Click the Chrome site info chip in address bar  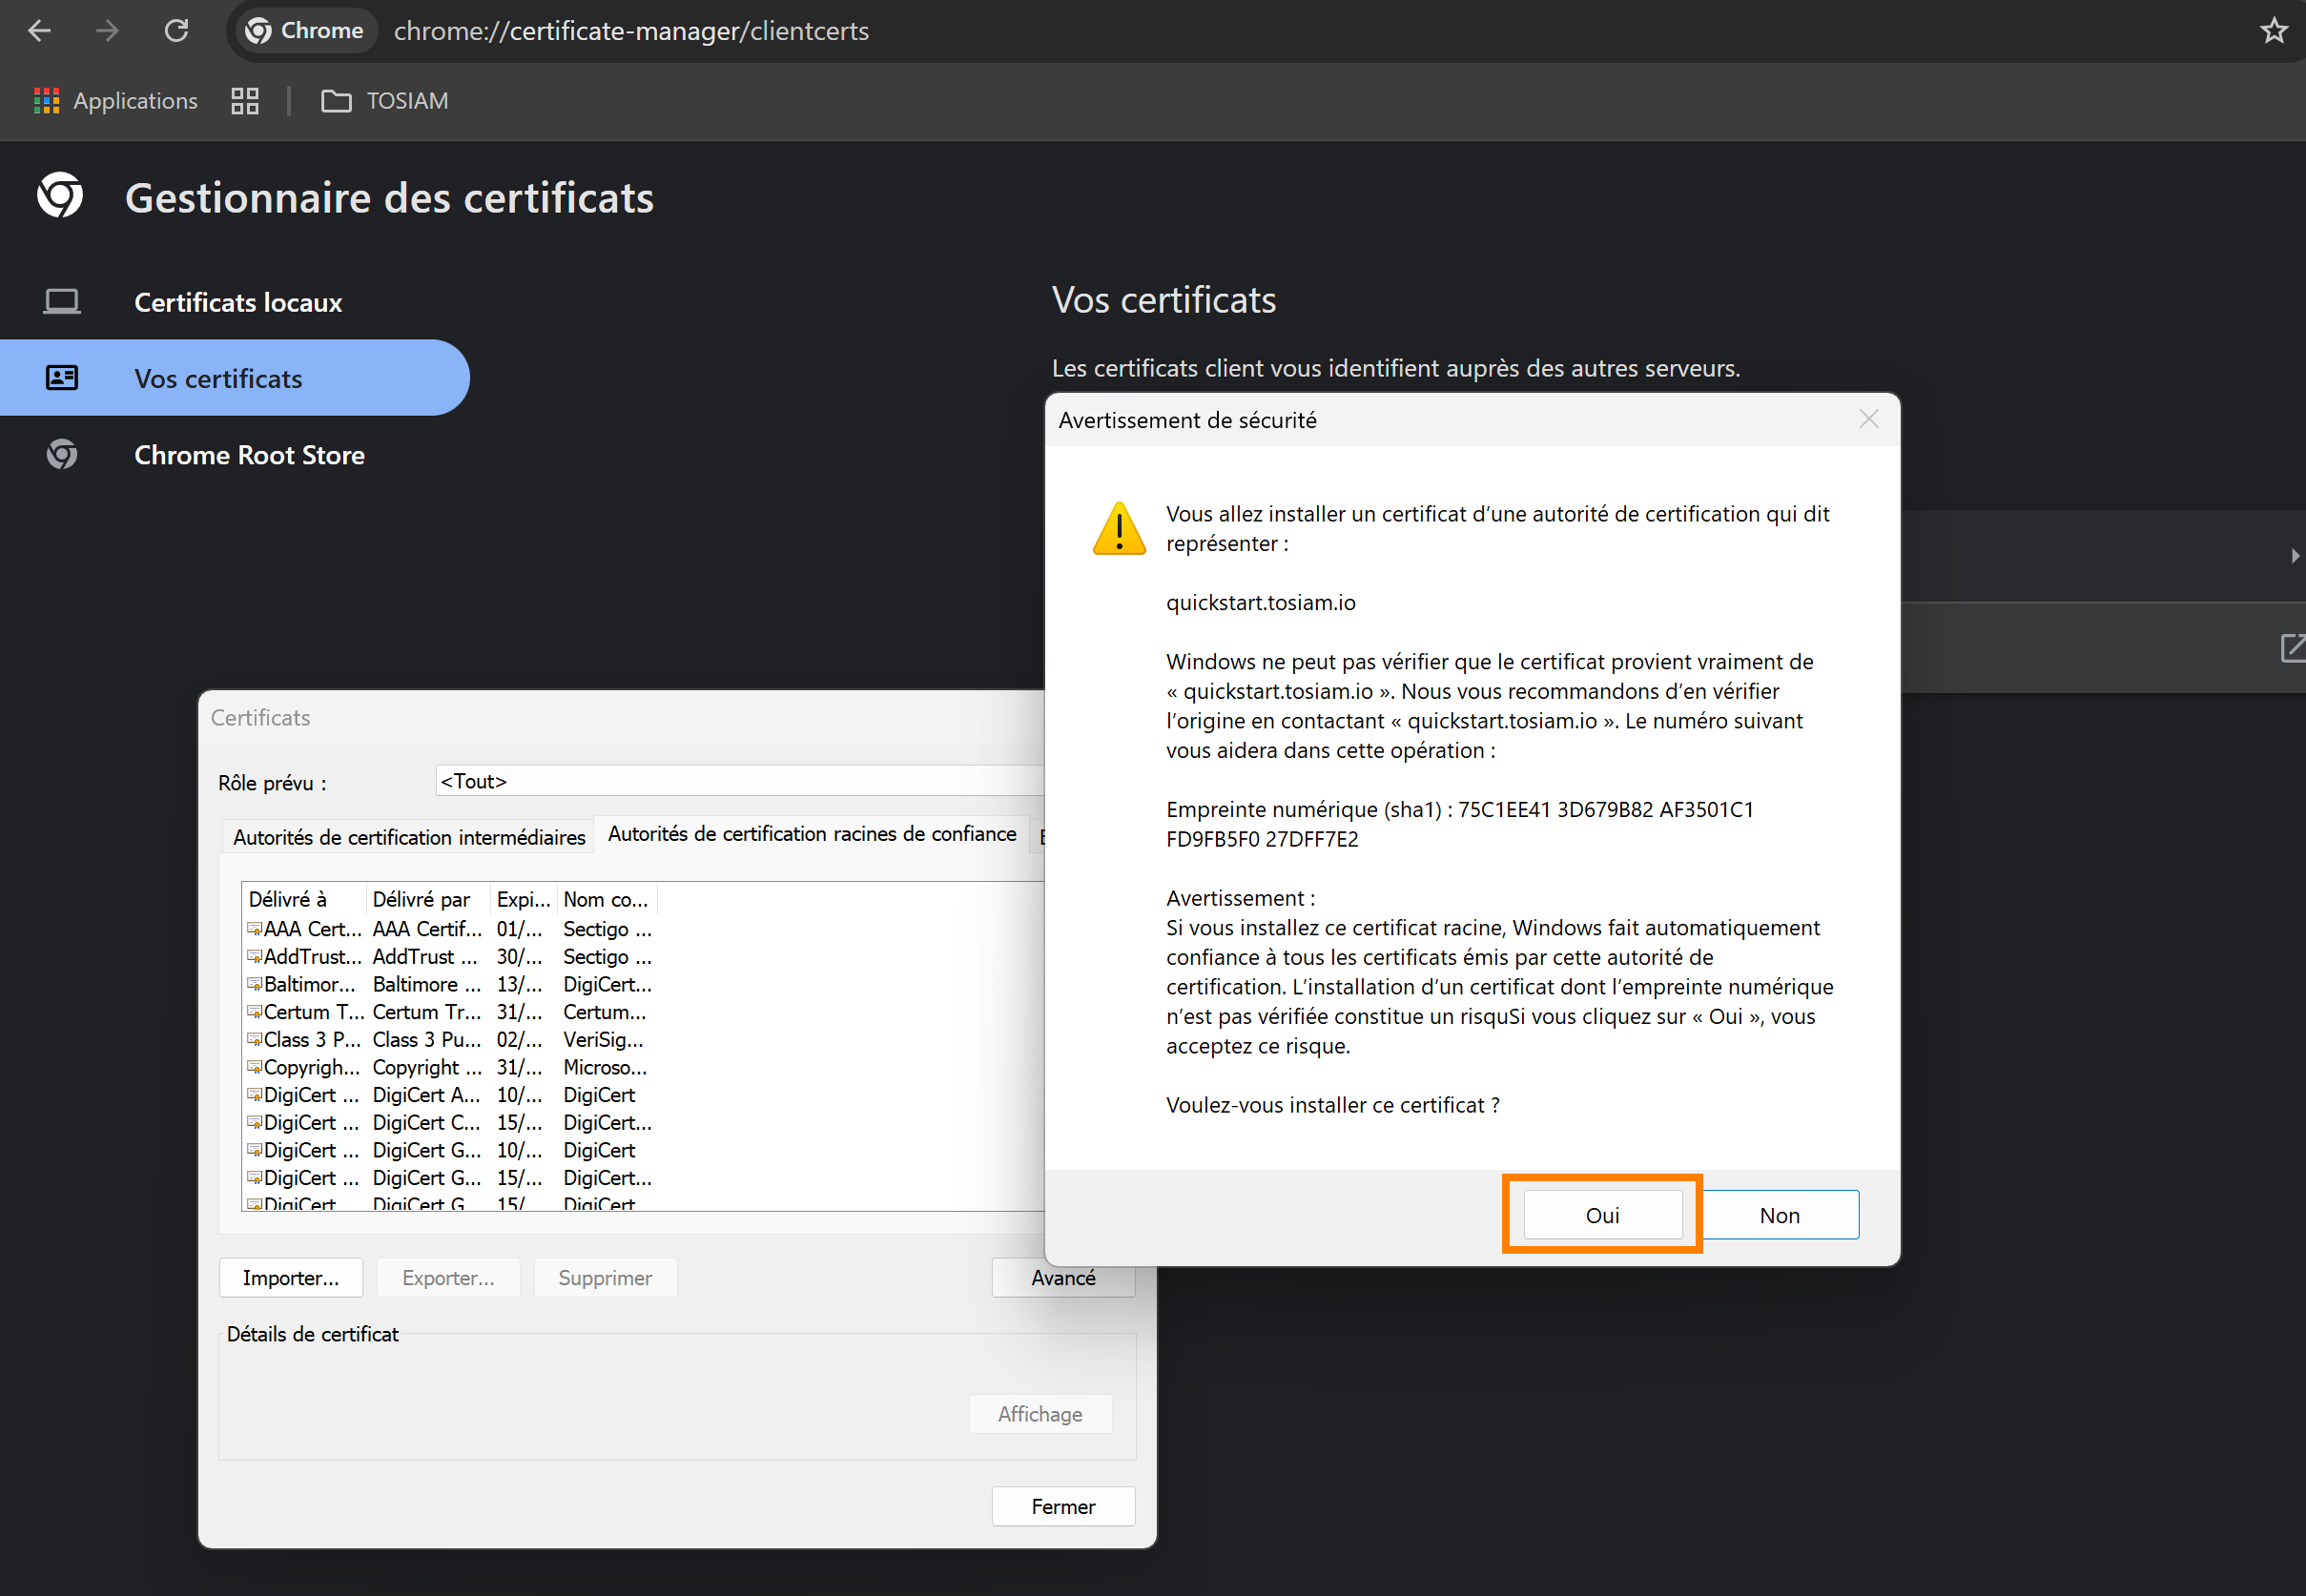coord(305,31)
